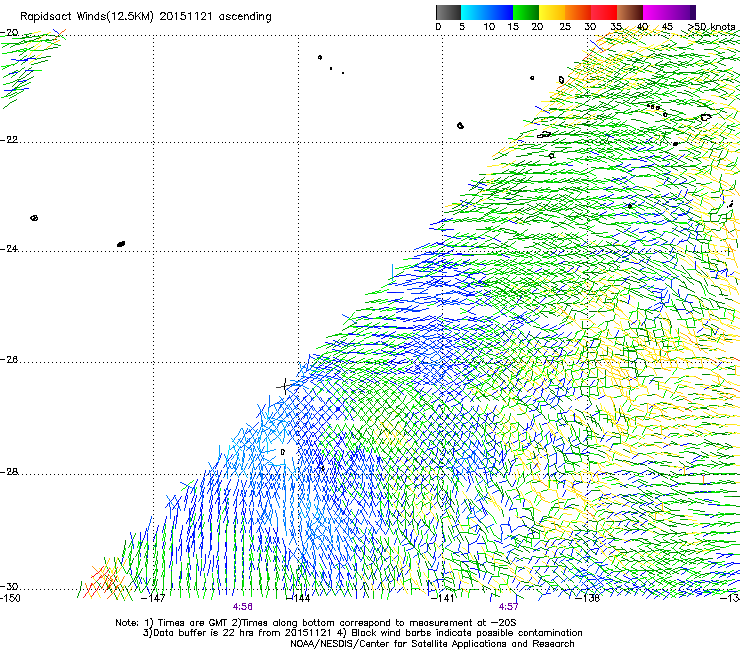Viewport: 740px width, 650px height.
Task: Click longitude label '-150'
Action: point(10,599)
